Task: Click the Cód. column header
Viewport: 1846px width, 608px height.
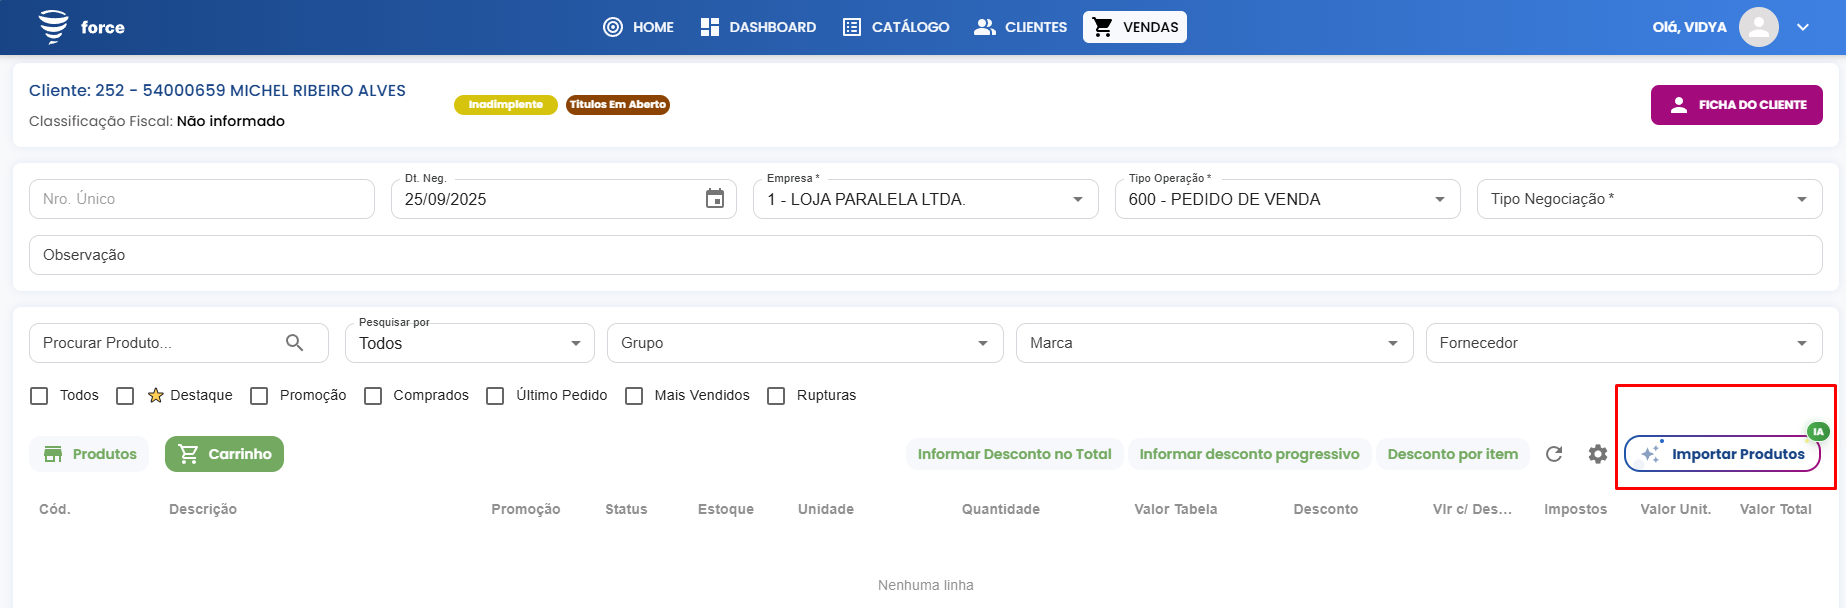Action: coord(55,509)
